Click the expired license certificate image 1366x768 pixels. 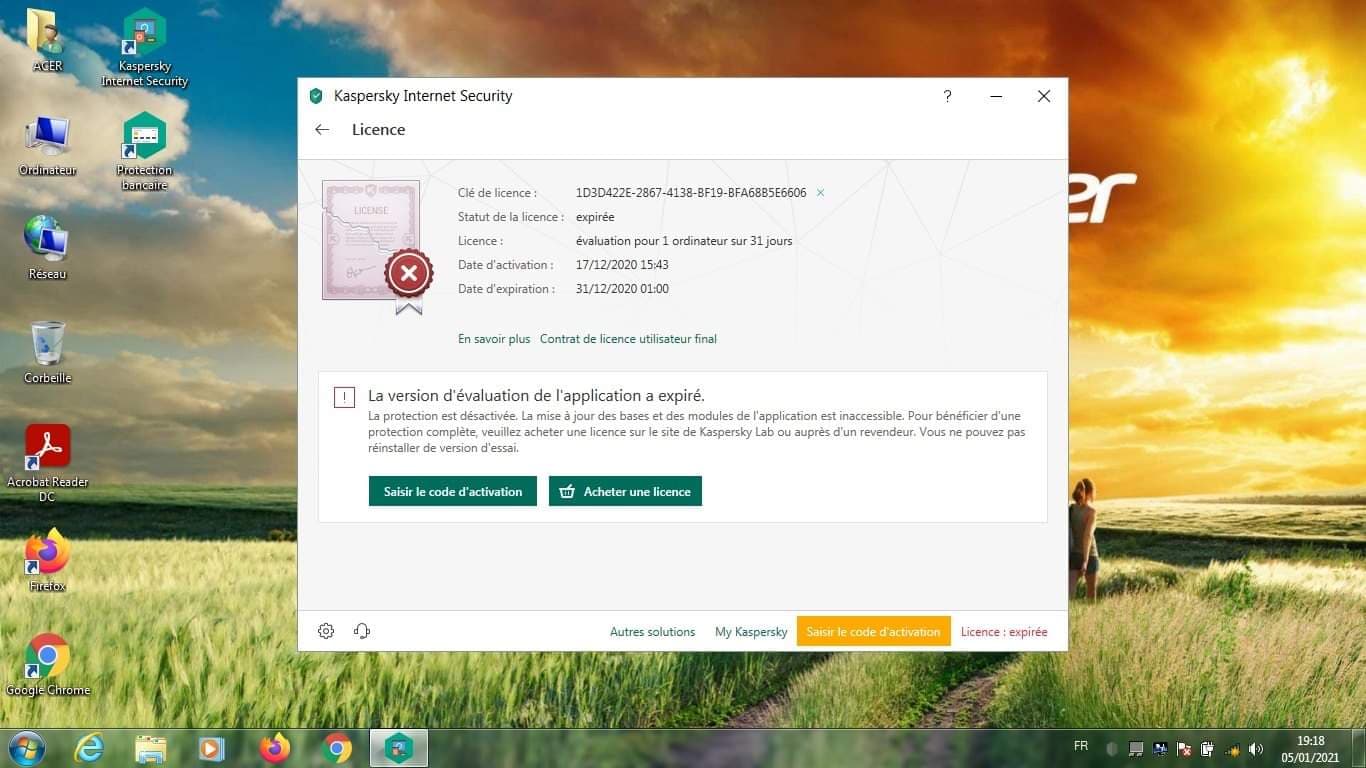tap(377, 246)
